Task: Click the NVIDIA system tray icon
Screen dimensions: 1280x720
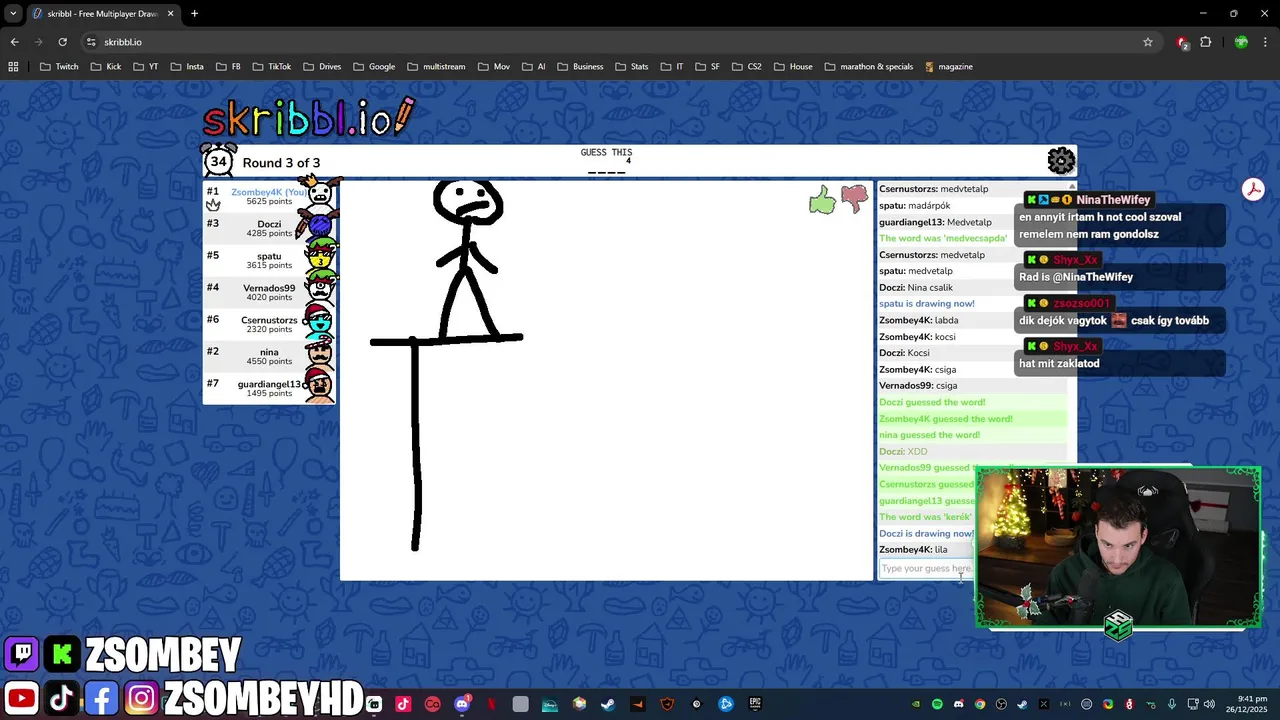Action: click(x=916, y=704)
